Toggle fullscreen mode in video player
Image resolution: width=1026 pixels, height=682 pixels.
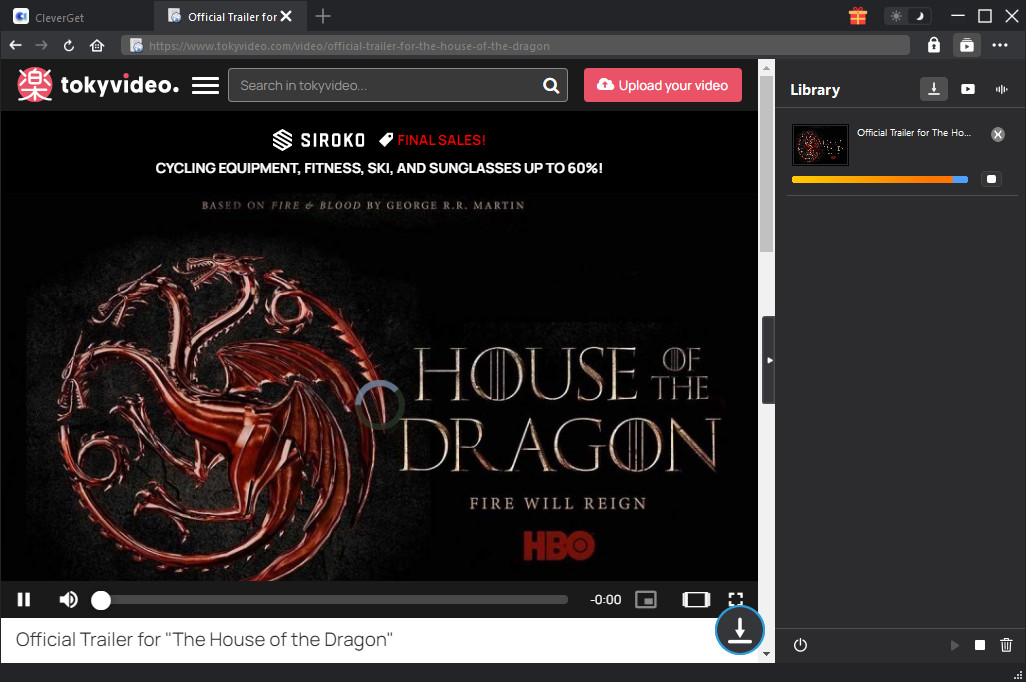[736, 599]
